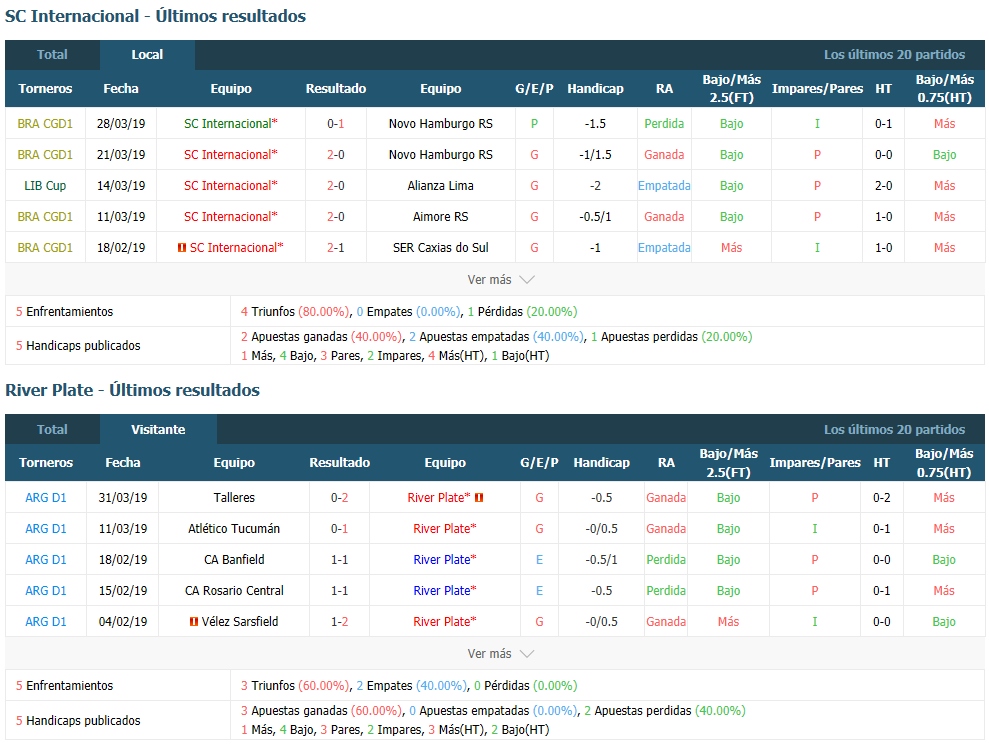Click '5 Enfrentamientos' label under SC Internacional table
989x747 pixels.
coord(64,312)
